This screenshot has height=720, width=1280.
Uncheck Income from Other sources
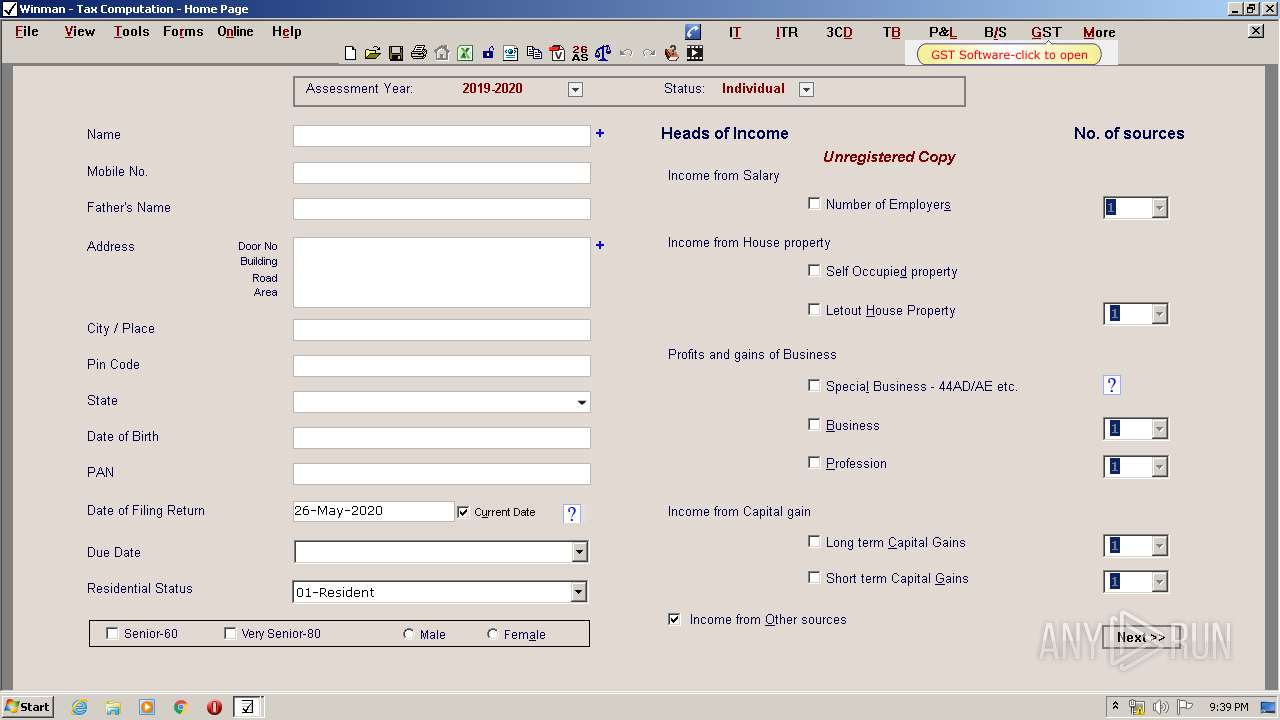click(674, 619)
